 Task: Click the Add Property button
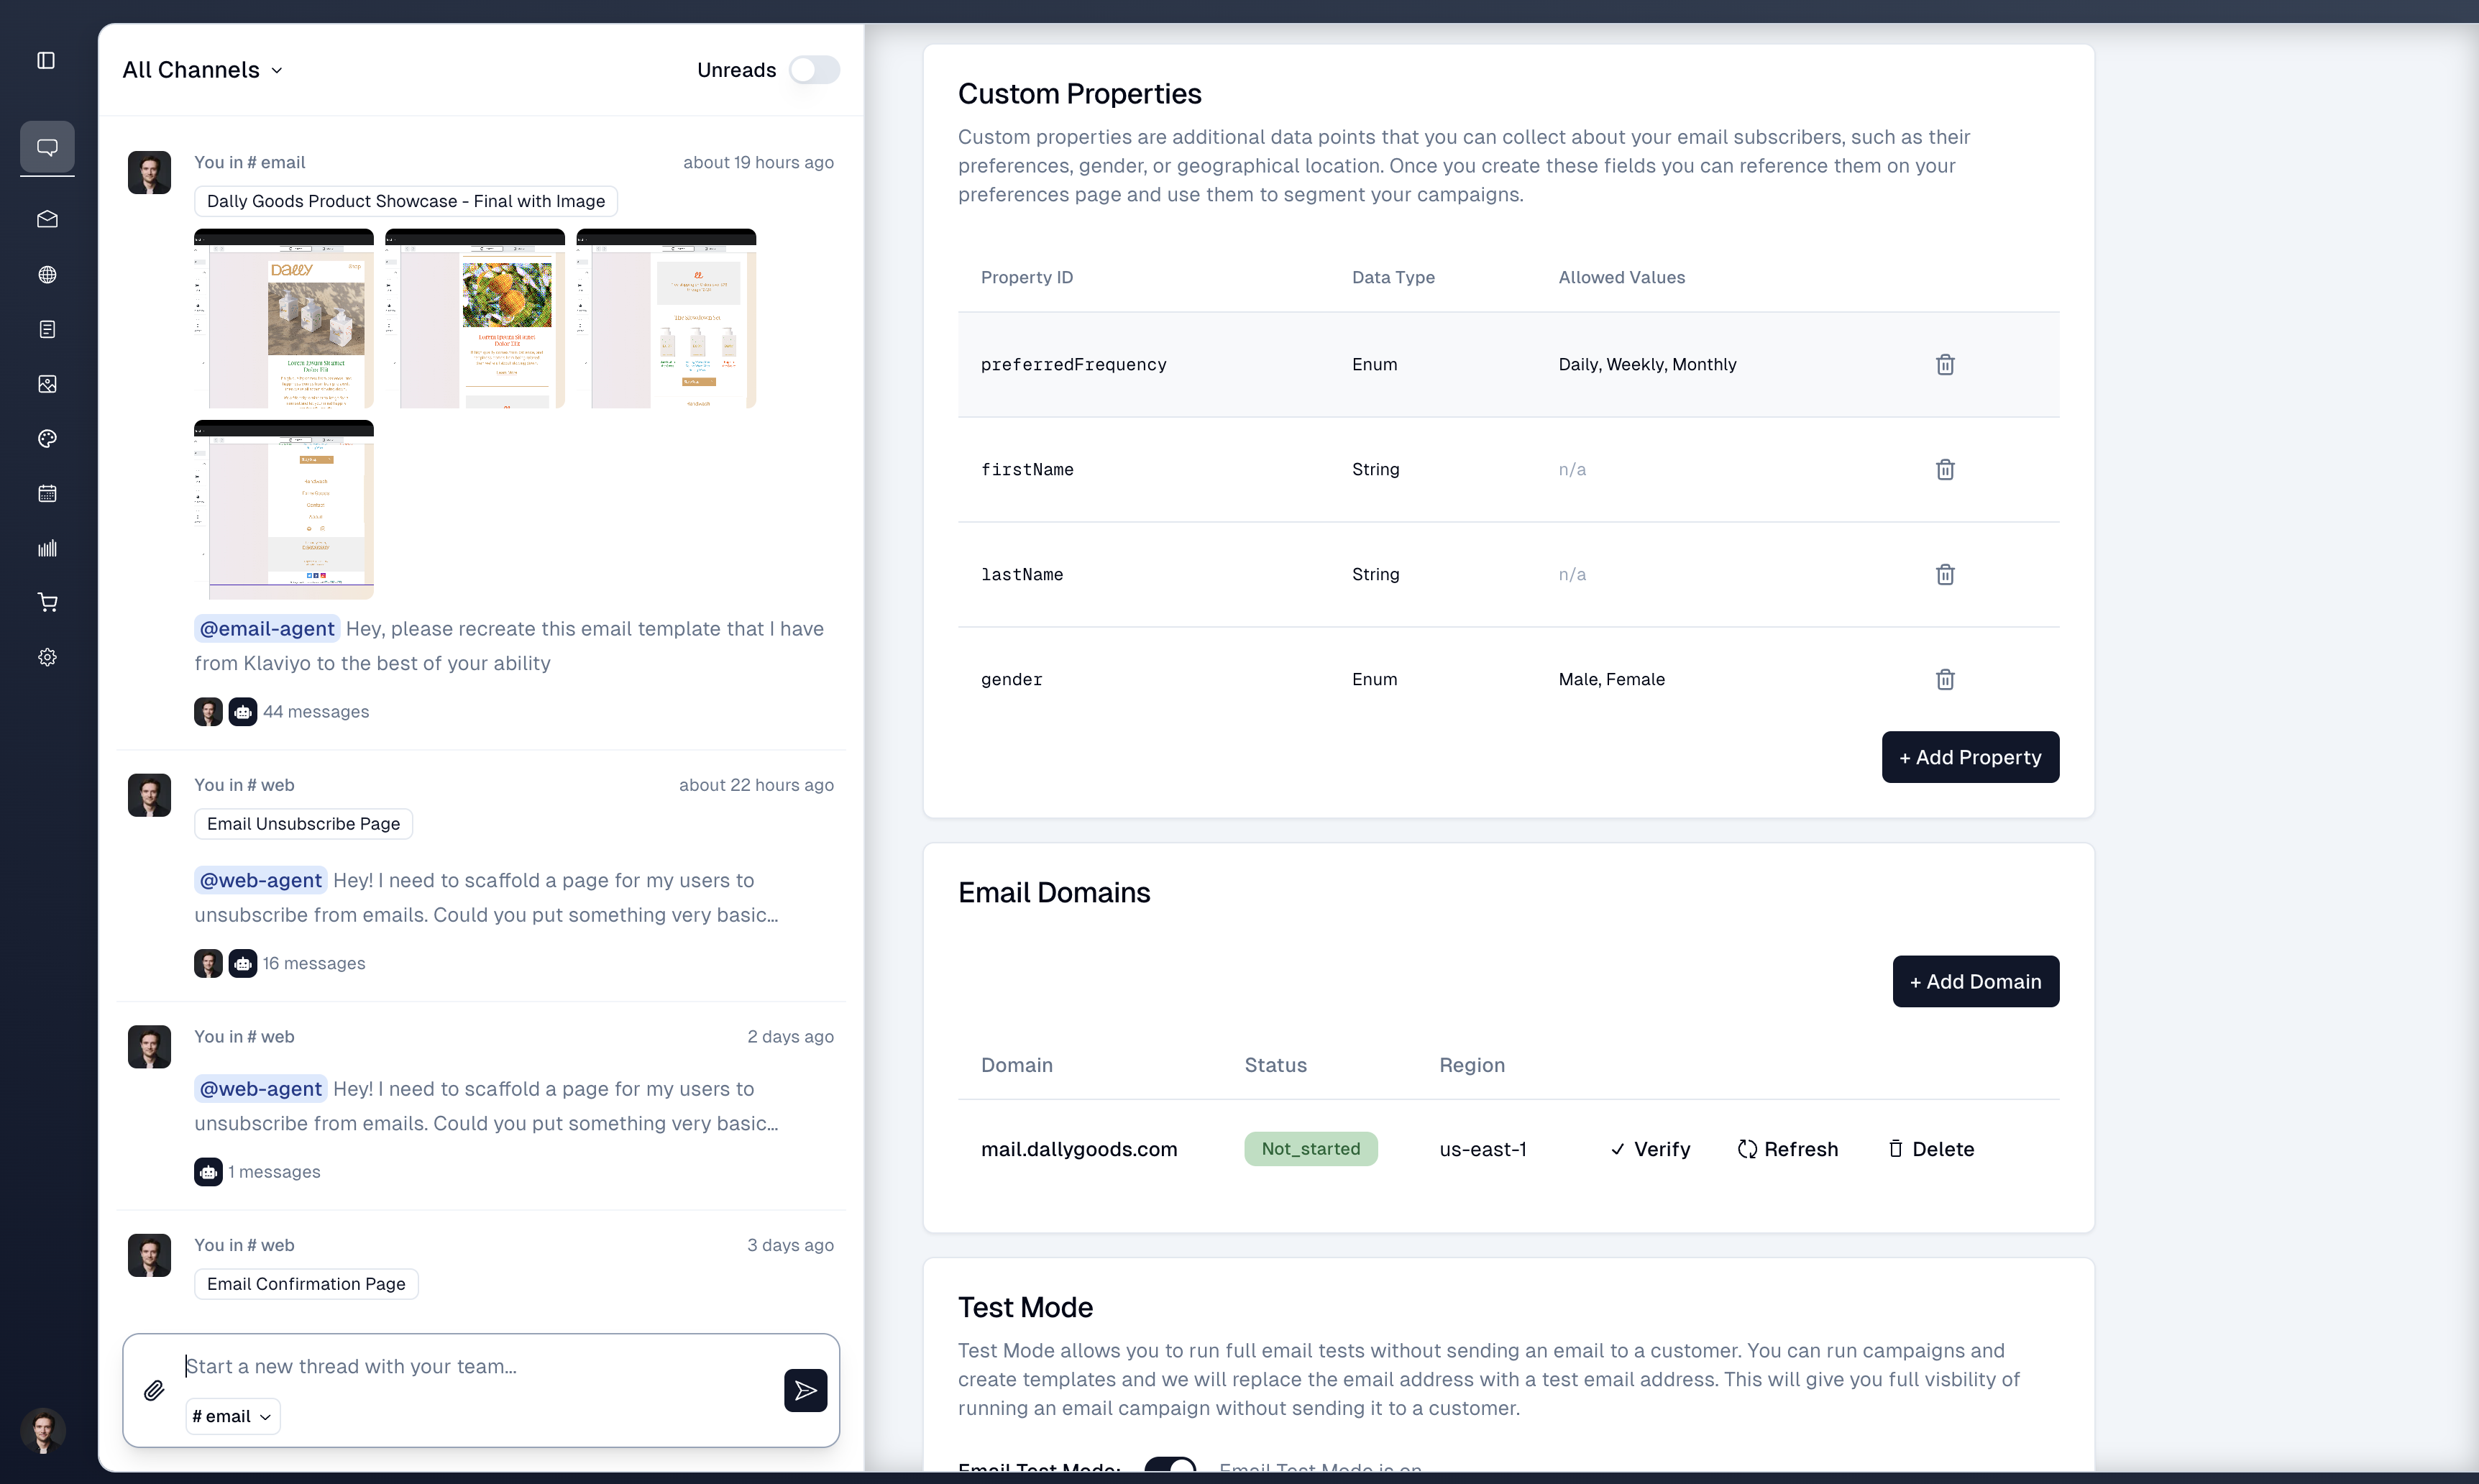click(x=1971, y=756)
